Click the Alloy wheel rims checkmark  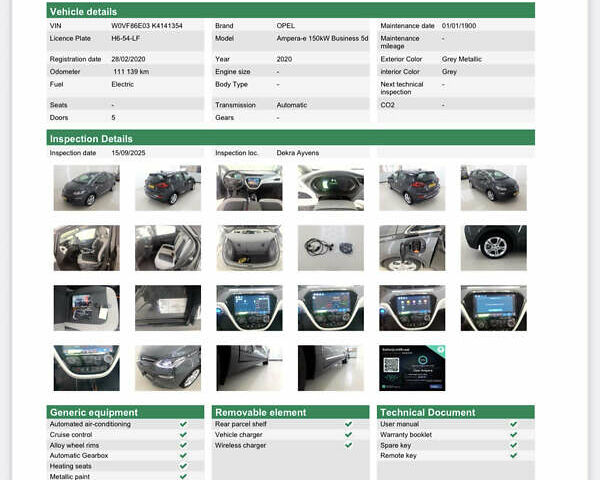pos(183,445)
